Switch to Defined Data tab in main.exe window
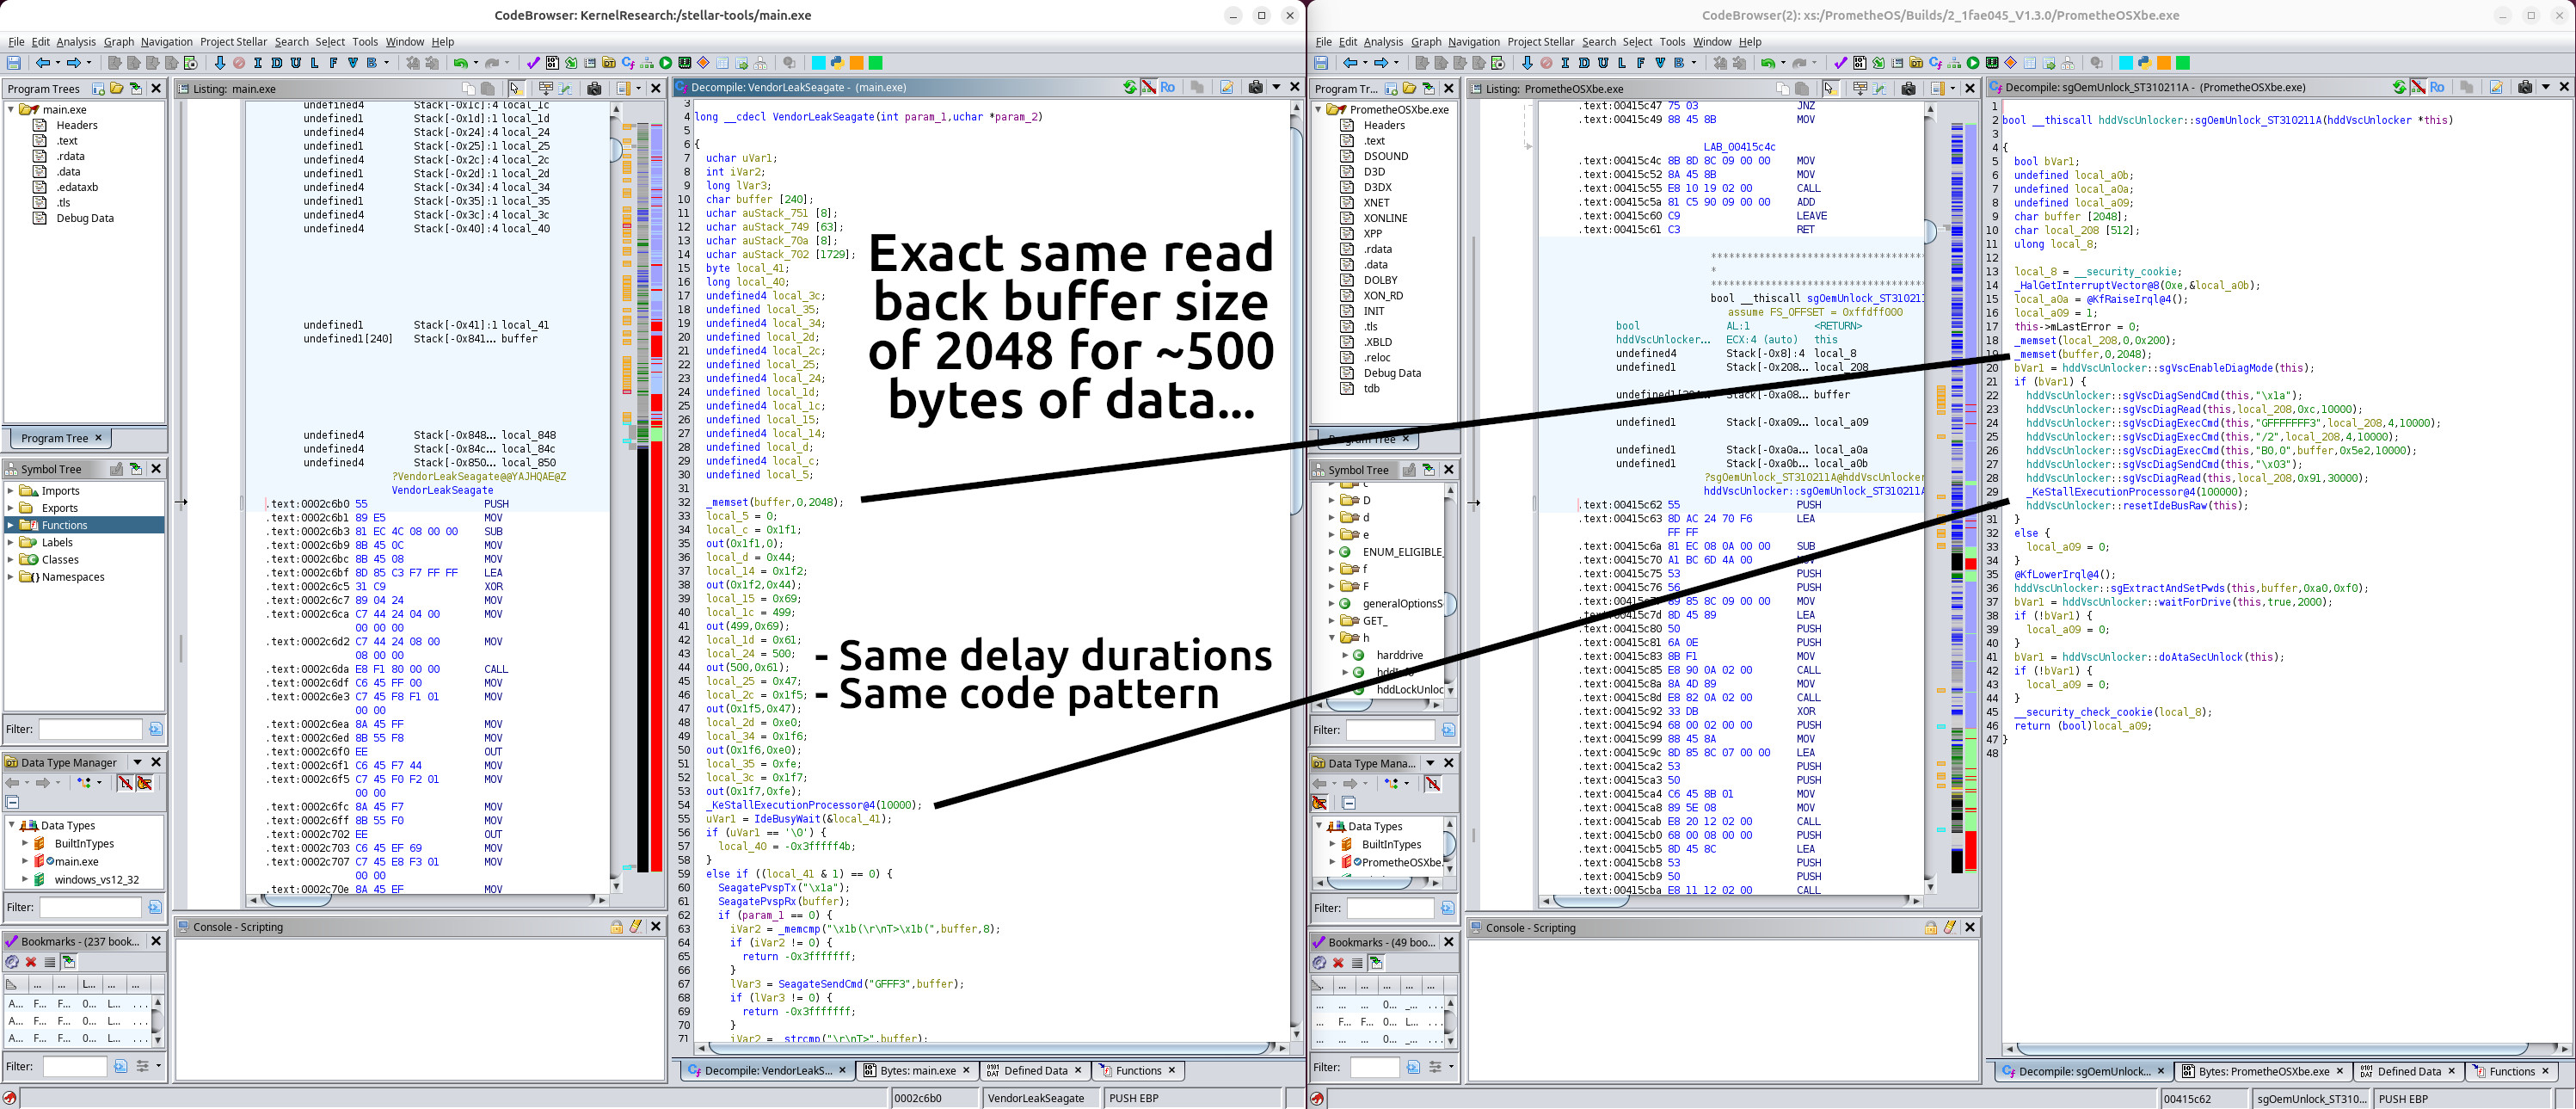 click(1035, 1070)
